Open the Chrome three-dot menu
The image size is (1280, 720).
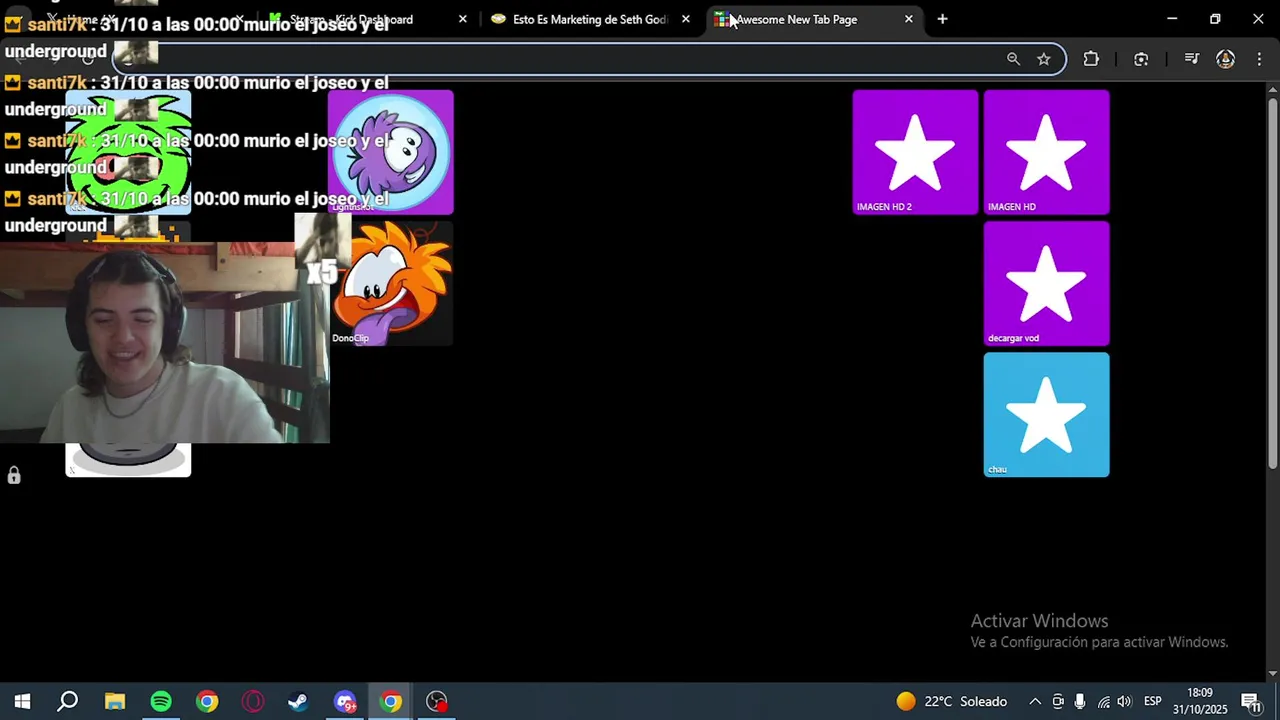tap(1258, 59)
